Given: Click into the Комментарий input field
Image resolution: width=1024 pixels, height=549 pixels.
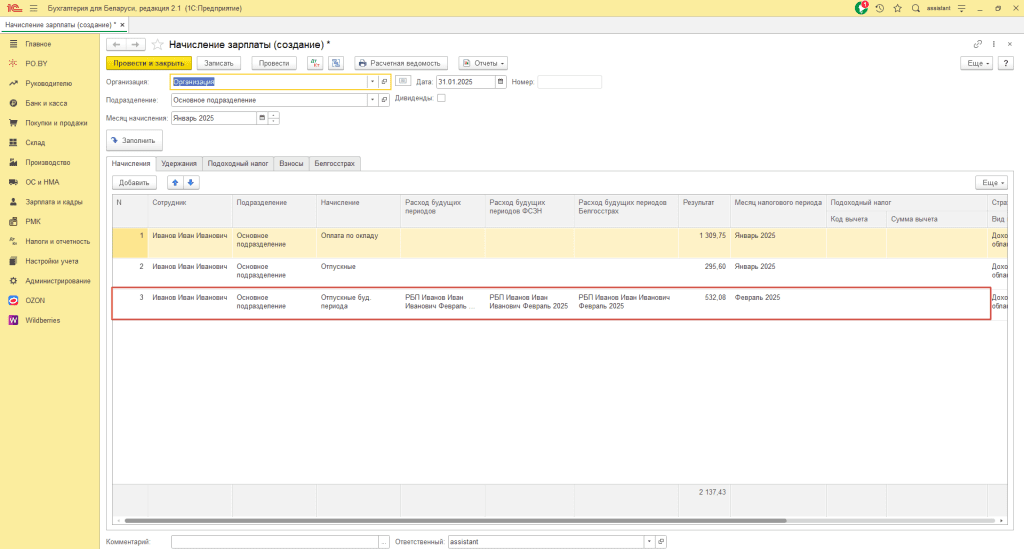Looking at the screenshot, I should coord(275,542).
